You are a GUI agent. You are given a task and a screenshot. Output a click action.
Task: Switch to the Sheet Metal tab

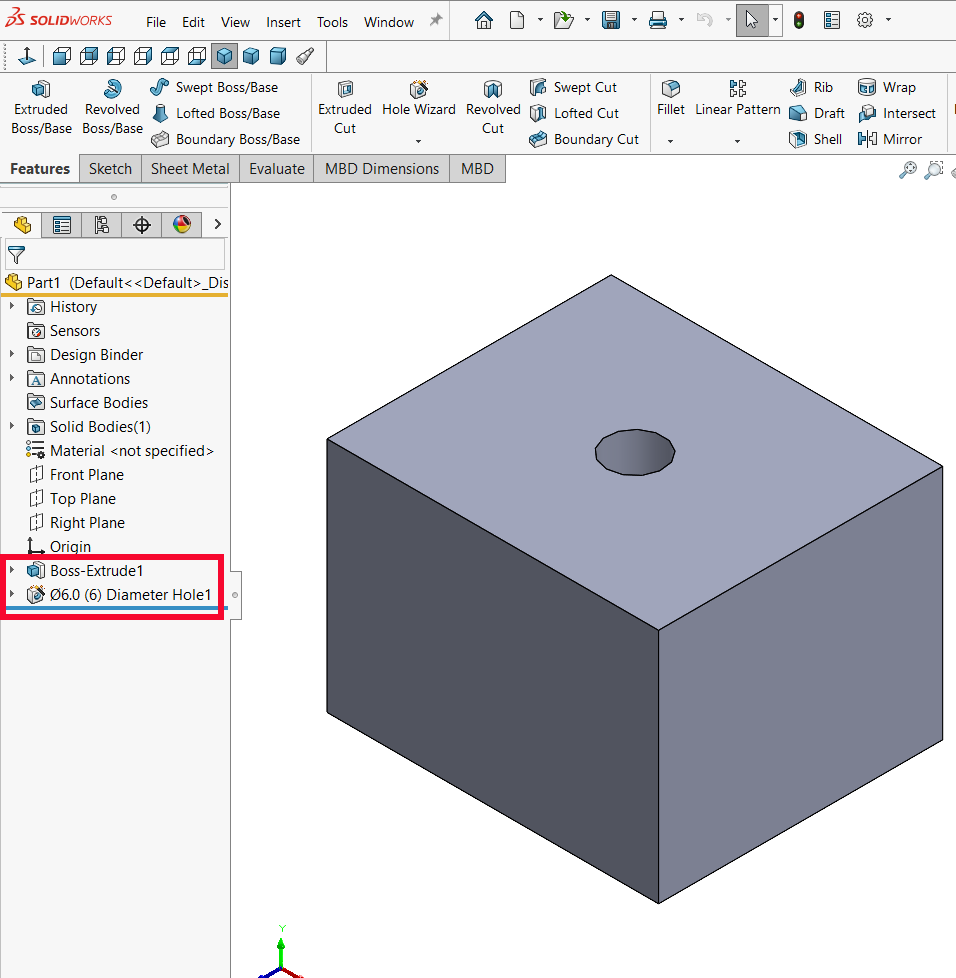[x=190, y=169]
